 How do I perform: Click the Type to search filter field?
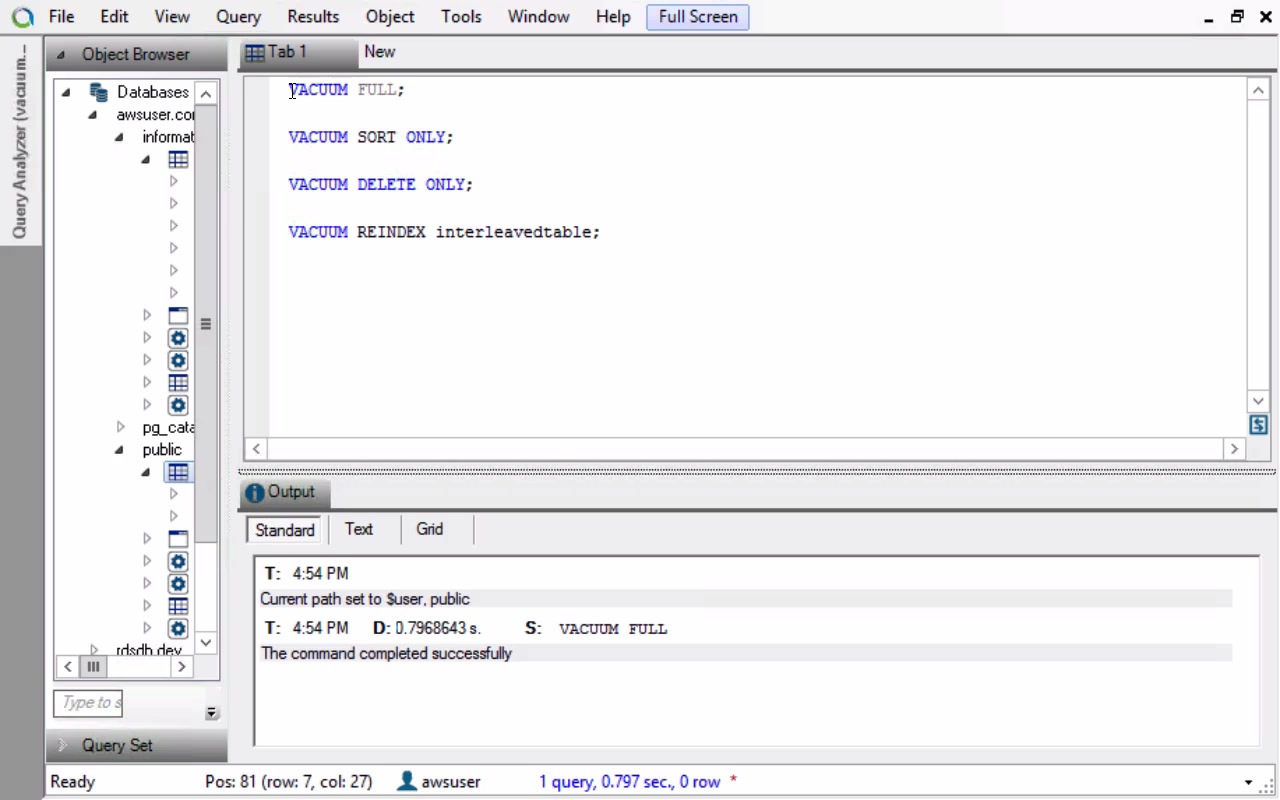(x=88, y=703)
